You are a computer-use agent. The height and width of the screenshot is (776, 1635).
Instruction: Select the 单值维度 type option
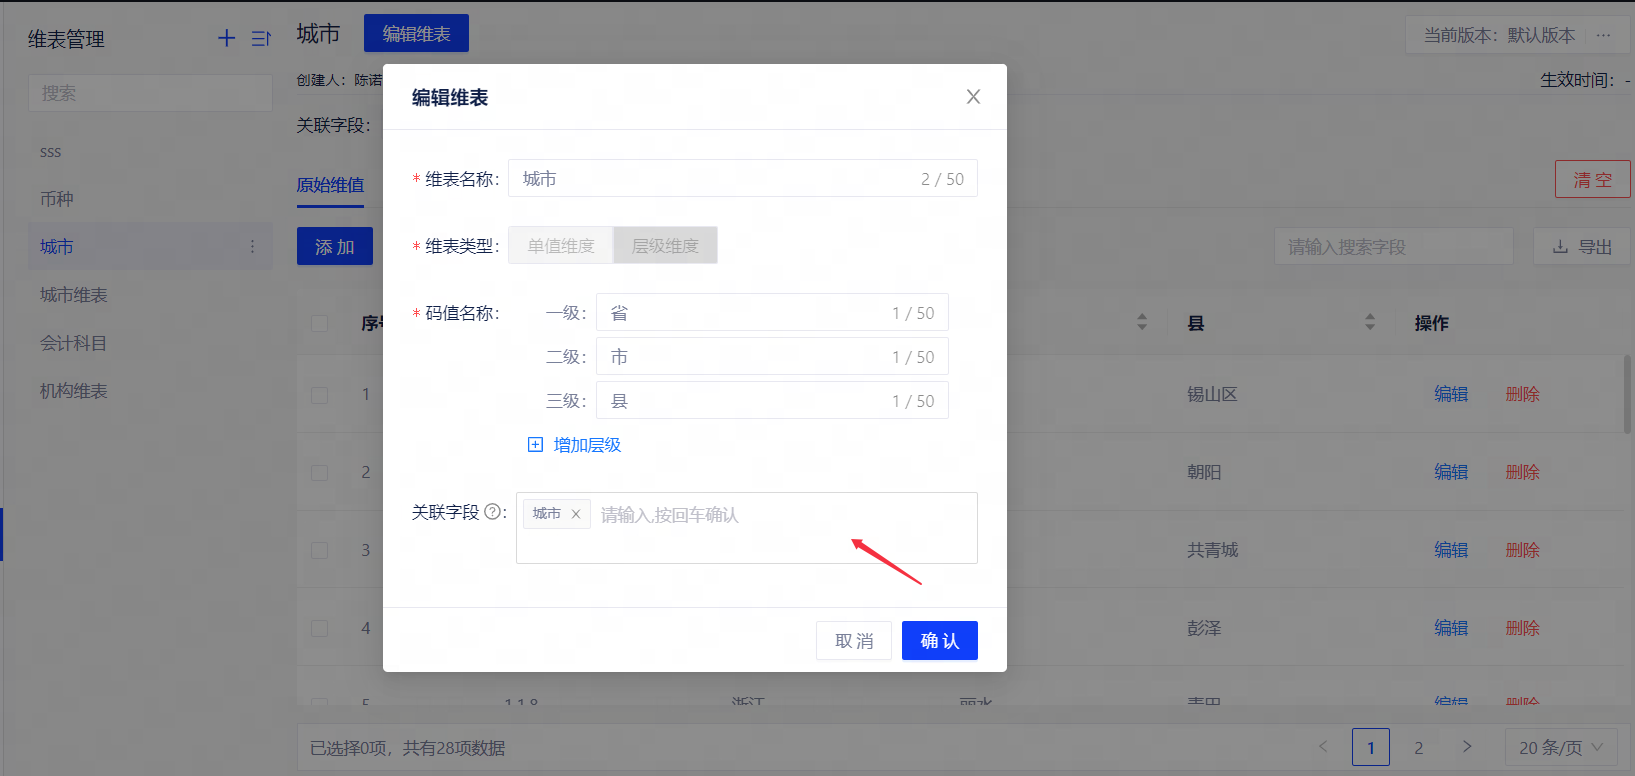pyautogui.click(x=561, y=246)
